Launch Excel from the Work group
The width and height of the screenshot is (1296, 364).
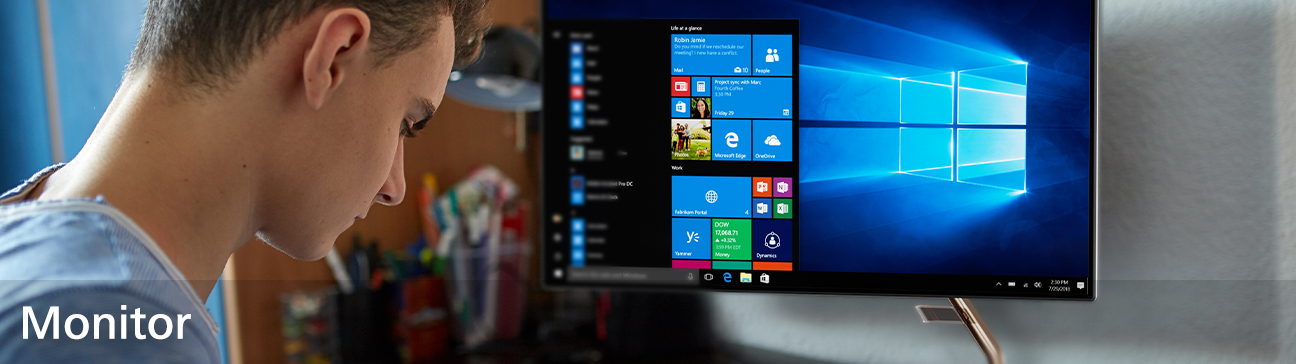782,208
